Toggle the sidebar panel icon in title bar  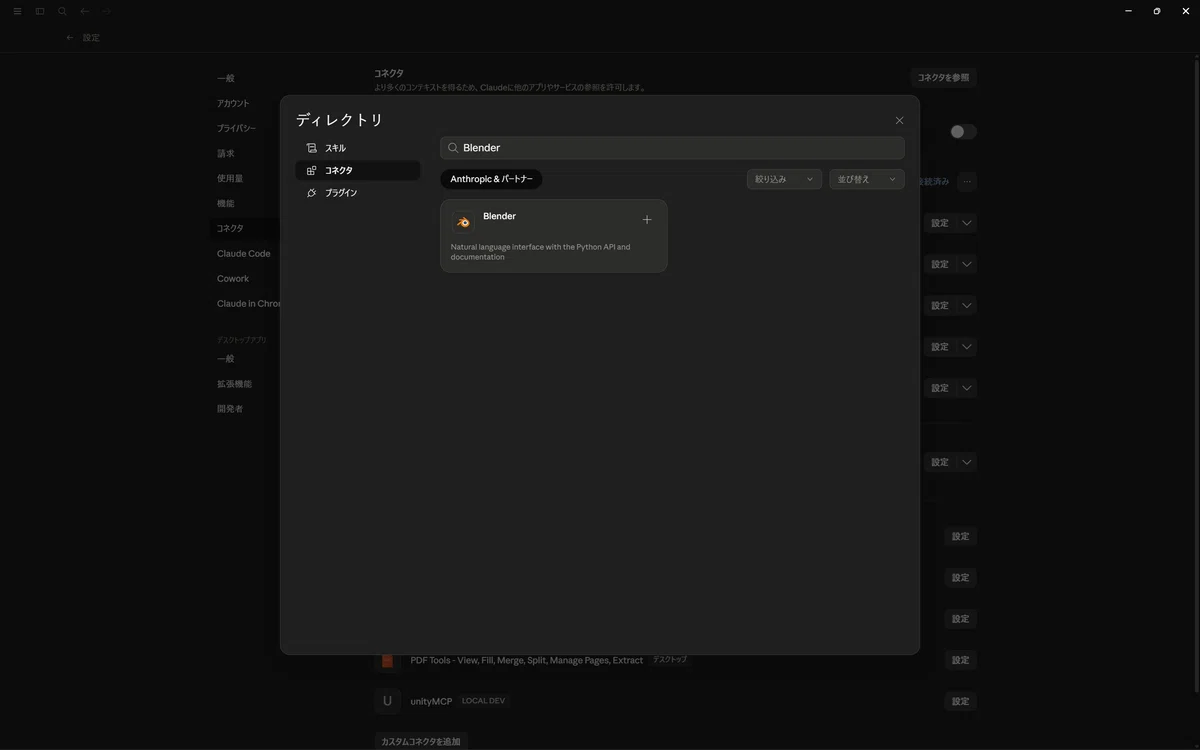(40, 11)
